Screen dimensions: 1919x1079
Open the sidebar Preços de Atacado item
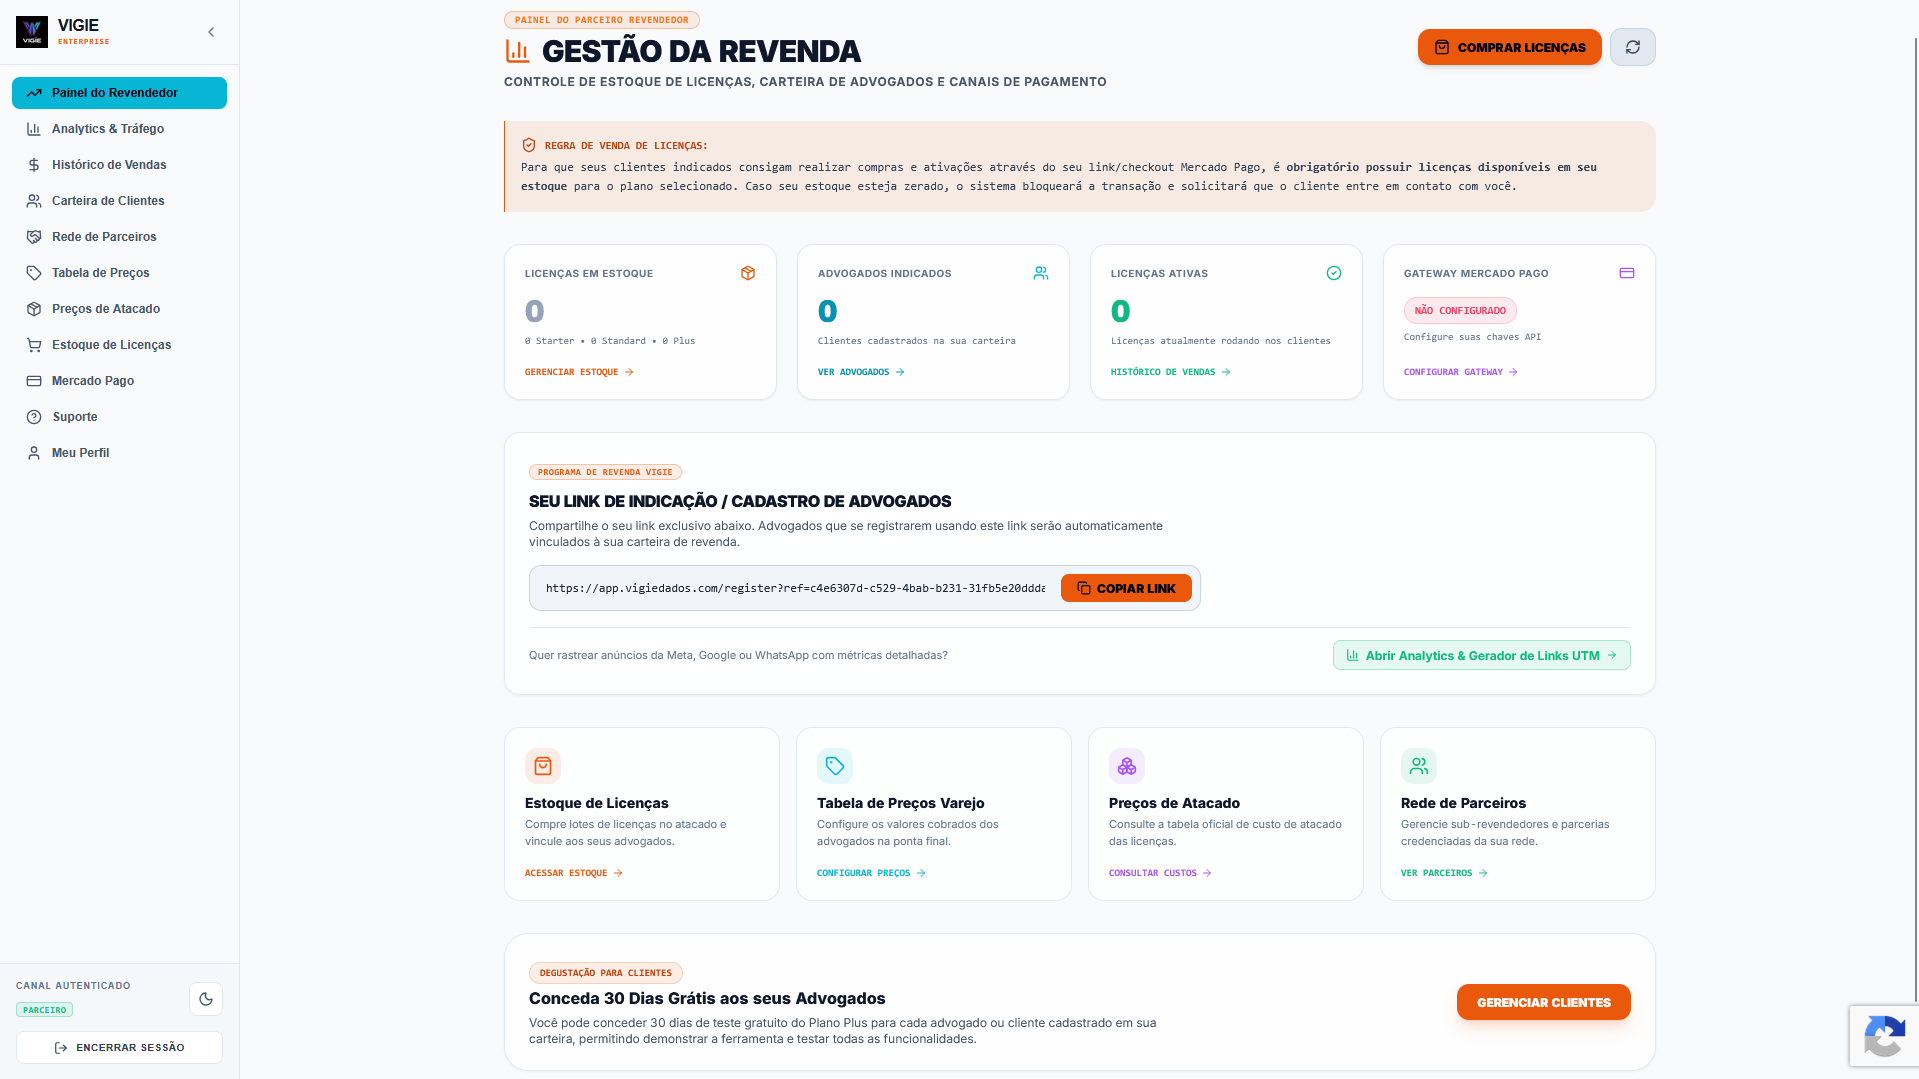(x=119, y=309)
